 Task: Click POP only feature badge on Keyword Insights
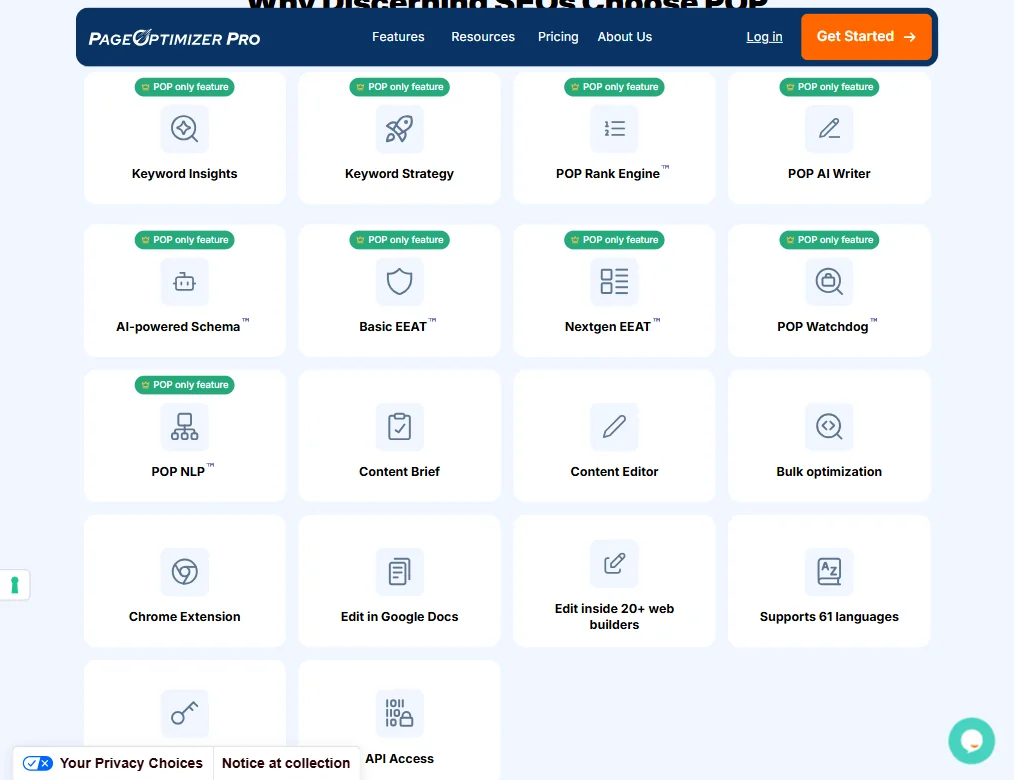(184, 87)
